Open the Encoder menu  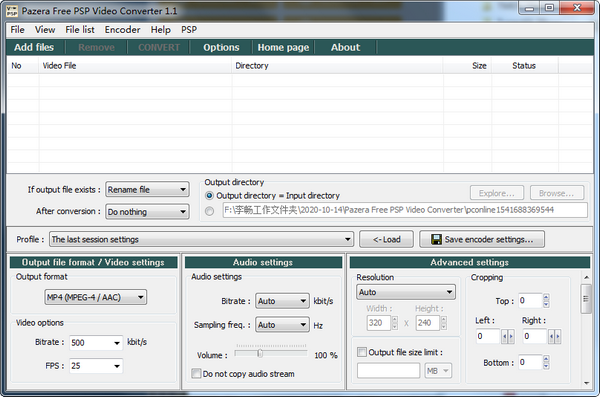tap(122, 30)
